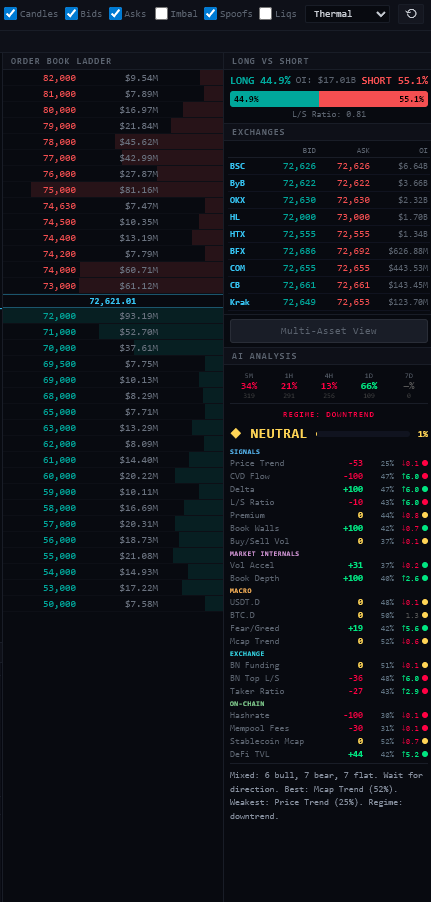The image size is (431, 902).
Task: Click the L/S Ratio signal row
Action: click(x=329, y=502)
